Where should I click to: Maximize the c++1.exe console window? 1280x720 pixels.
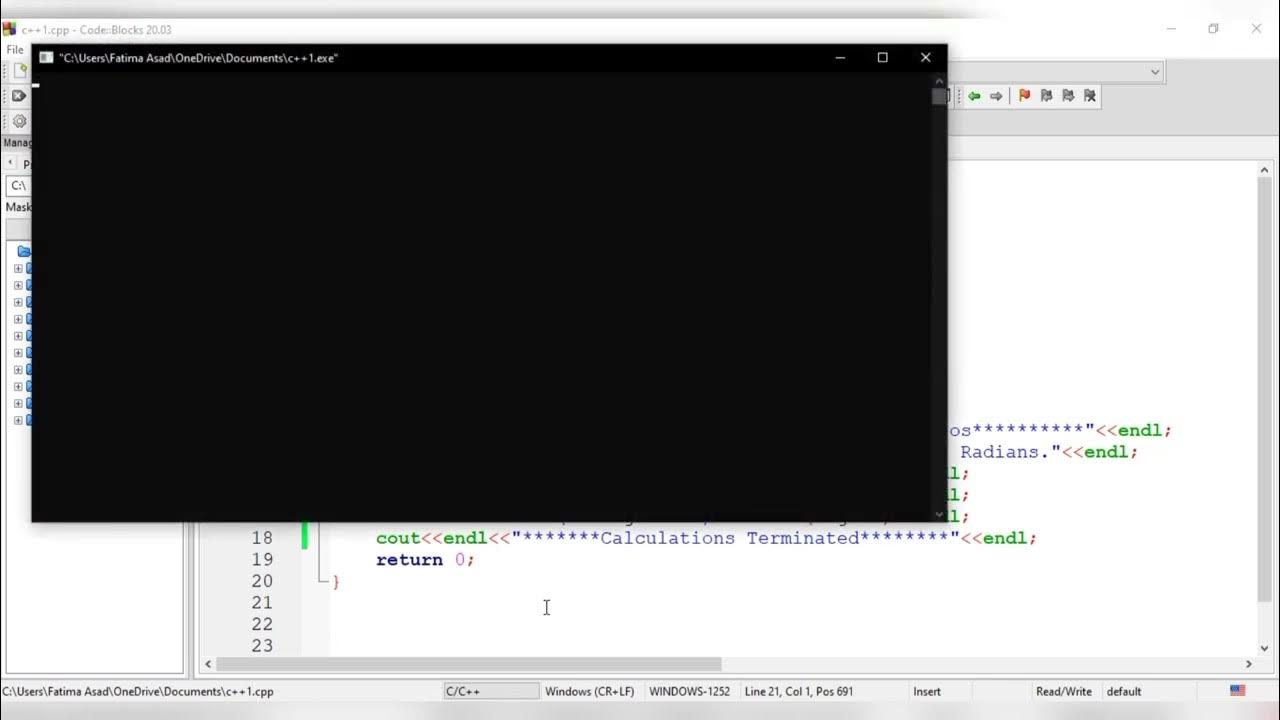882,58
